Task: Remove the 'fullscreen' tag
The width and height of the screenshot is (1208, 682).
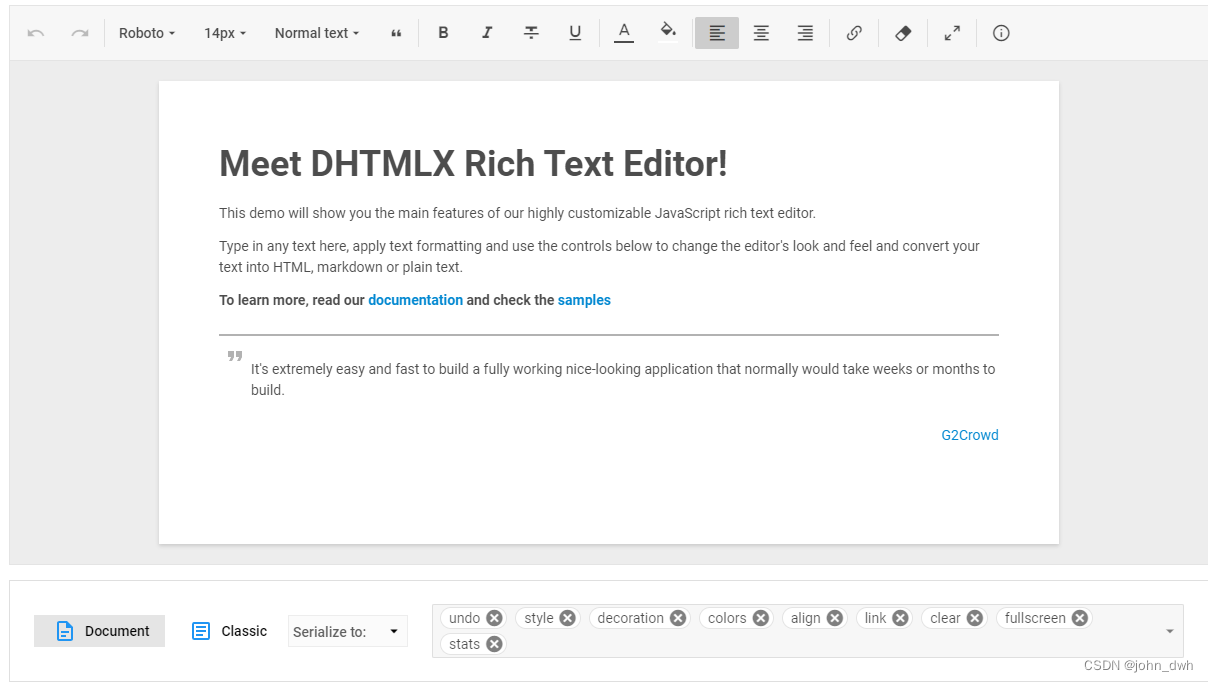Action: coord(1080,618)
